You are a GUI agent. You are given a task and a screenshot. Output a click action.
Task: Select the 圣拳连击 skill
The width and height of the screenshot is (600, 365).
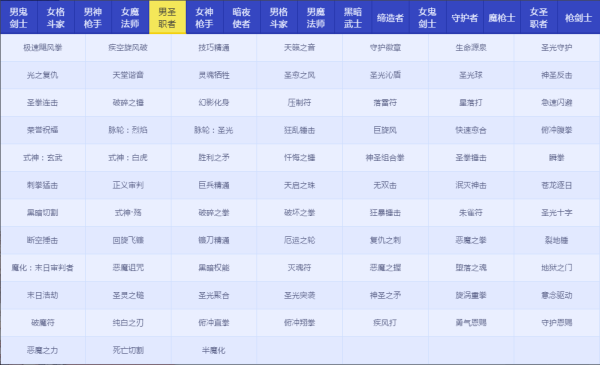(42, 103)
